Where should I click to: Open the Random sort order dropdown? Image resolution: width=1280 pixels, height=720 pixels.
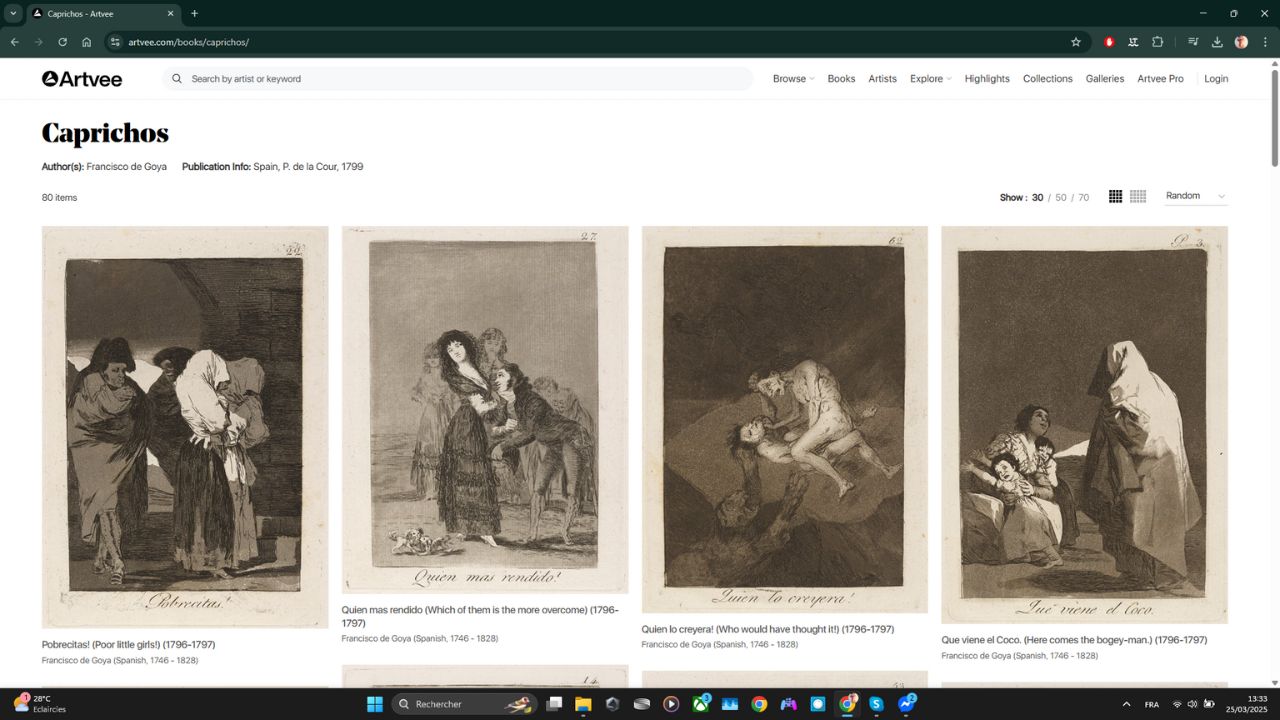pyautogui.click(x=1195, y=196)
